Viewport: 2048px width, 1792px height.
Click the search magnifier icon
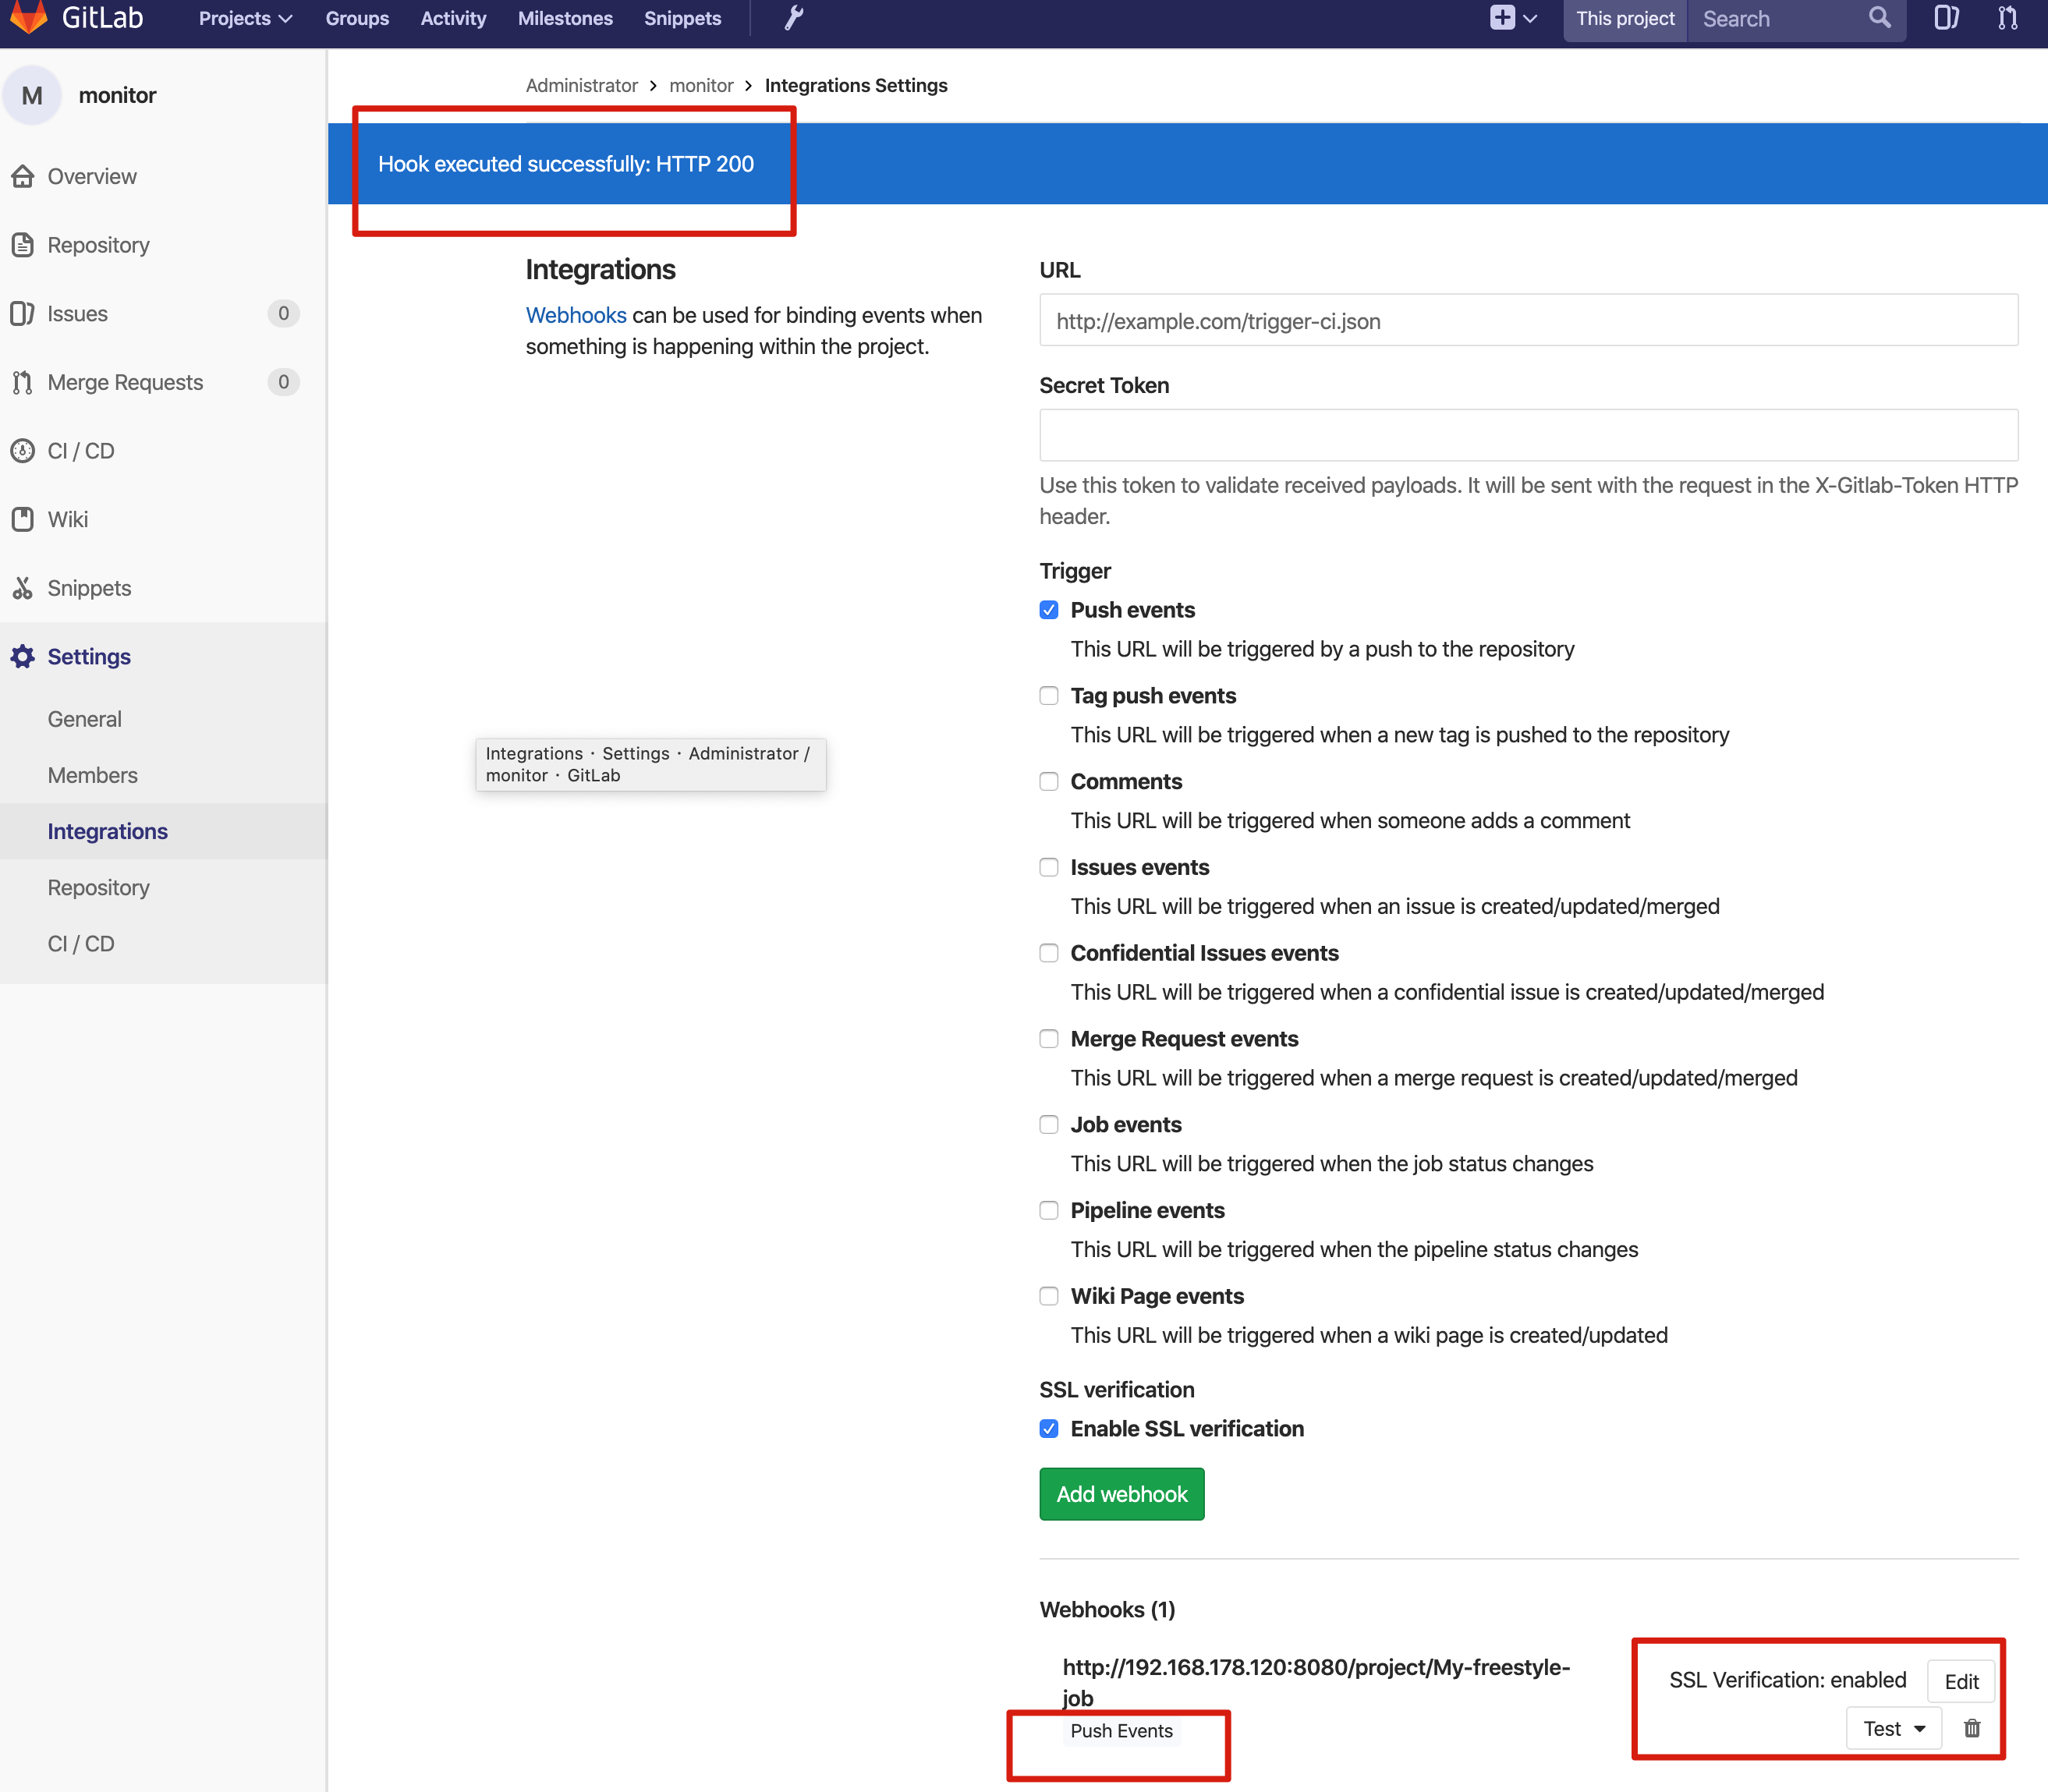(1880, 18)
